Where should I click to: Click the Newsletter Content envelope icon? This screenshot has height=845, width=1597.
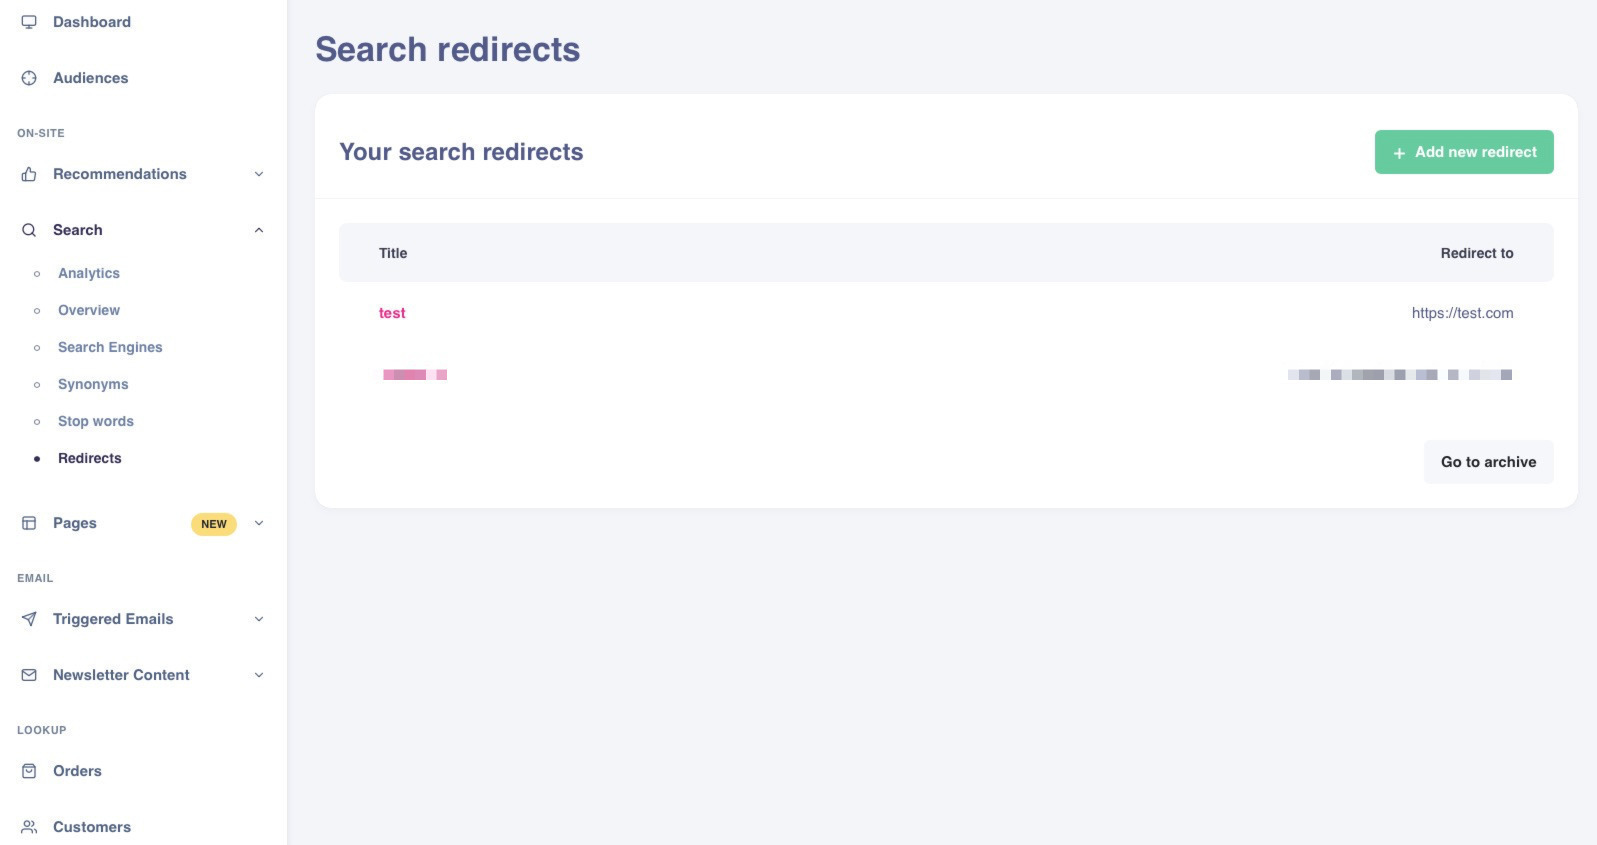29,675
